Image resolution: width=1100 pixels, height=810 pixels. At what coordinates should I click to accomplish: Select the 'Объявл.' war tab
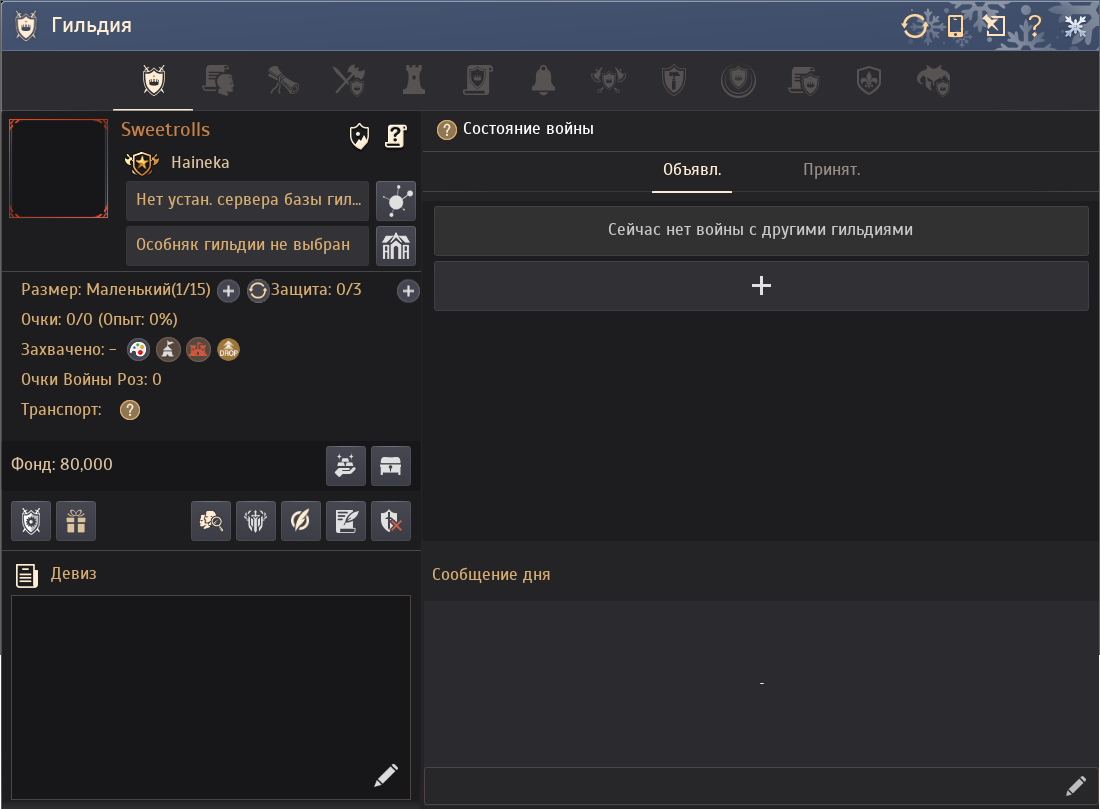[x=692, y=170]
